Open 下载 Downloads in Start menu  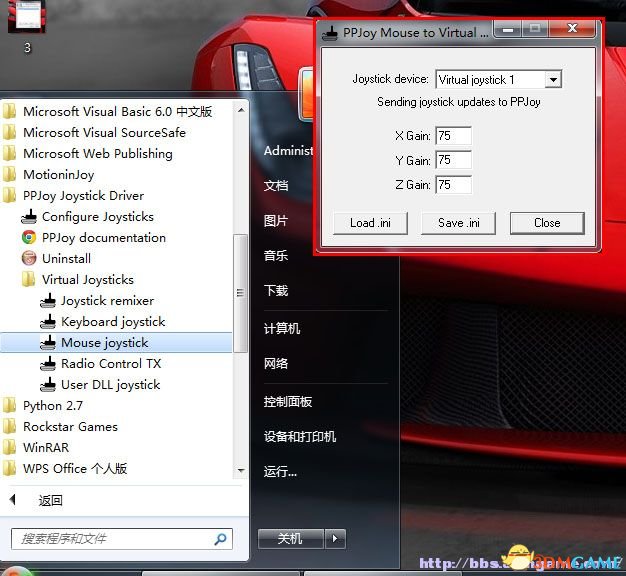[276, 291]
